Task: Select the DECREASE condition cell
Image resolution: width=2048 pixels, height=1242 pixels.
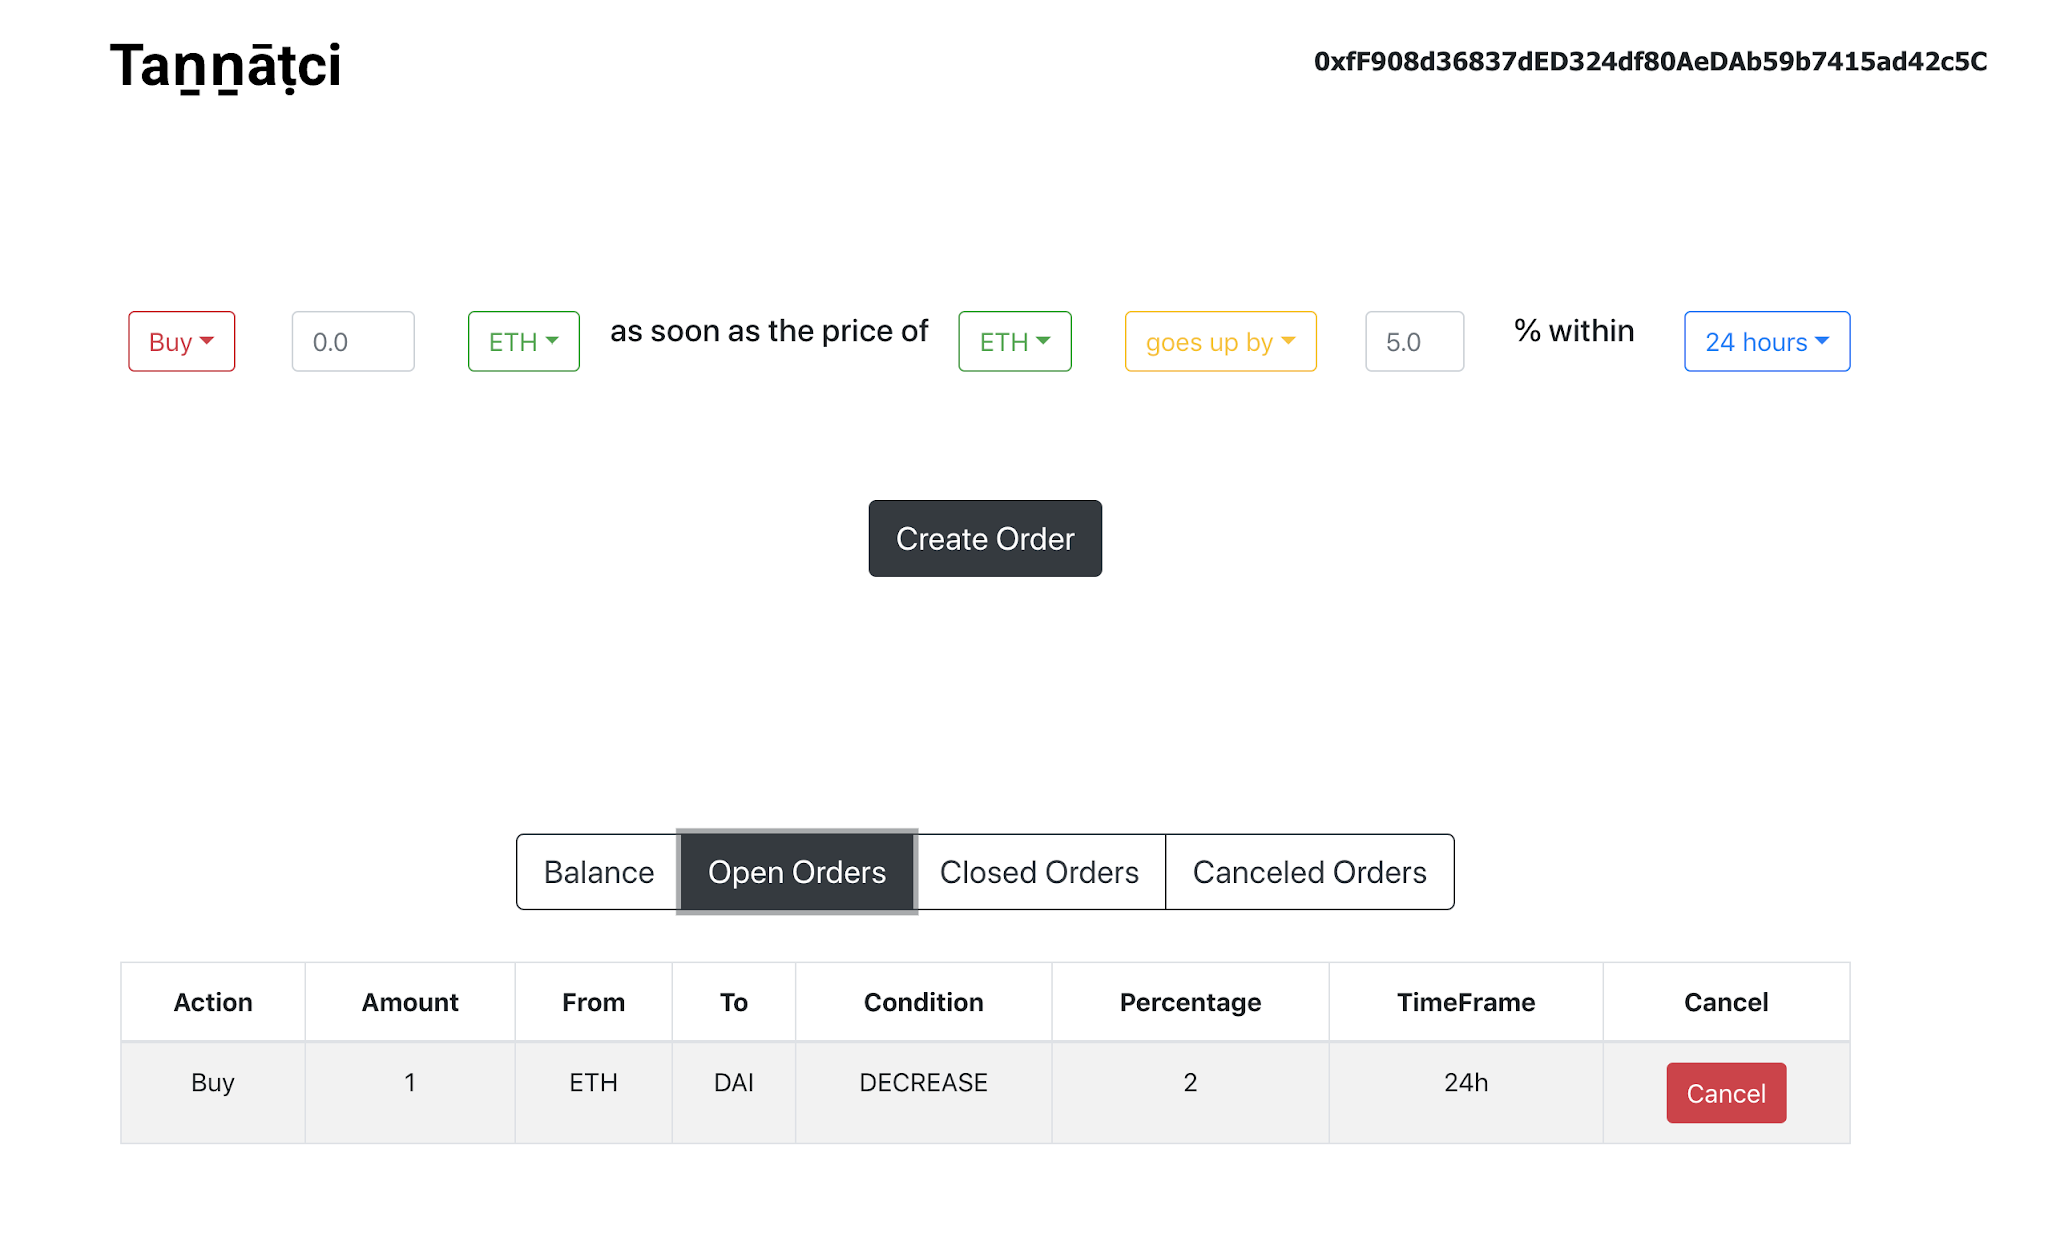Action: tap(923, 1083)
